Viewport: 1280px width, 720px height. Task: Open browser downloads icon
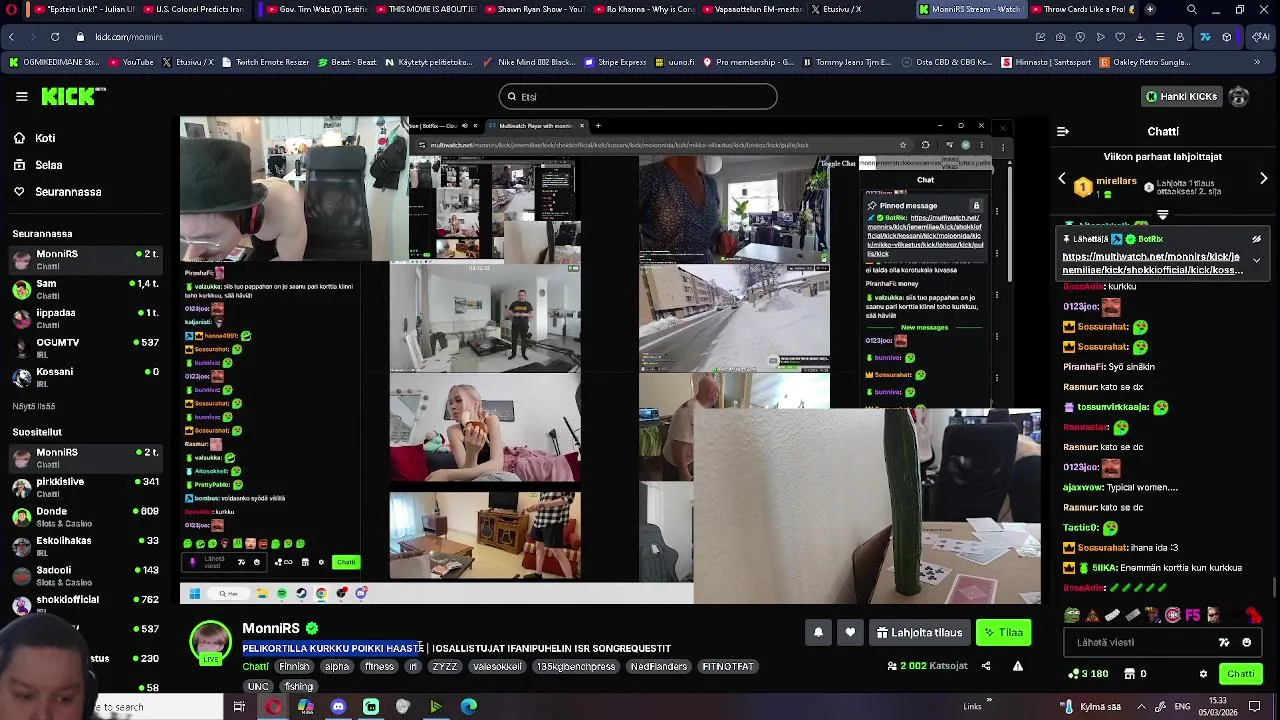pyautogui.click(x=1140, y=37)
